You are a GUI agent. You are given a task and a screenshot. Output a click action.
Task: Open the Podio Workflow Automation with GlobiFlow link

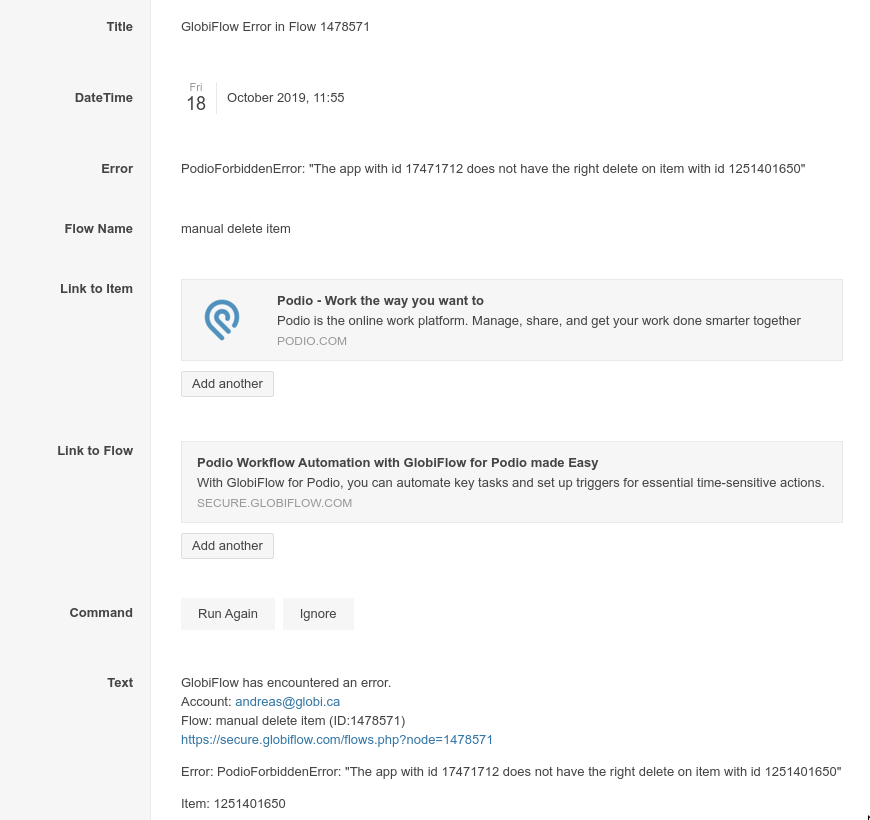pyautogui.click(x=397, y=463)
